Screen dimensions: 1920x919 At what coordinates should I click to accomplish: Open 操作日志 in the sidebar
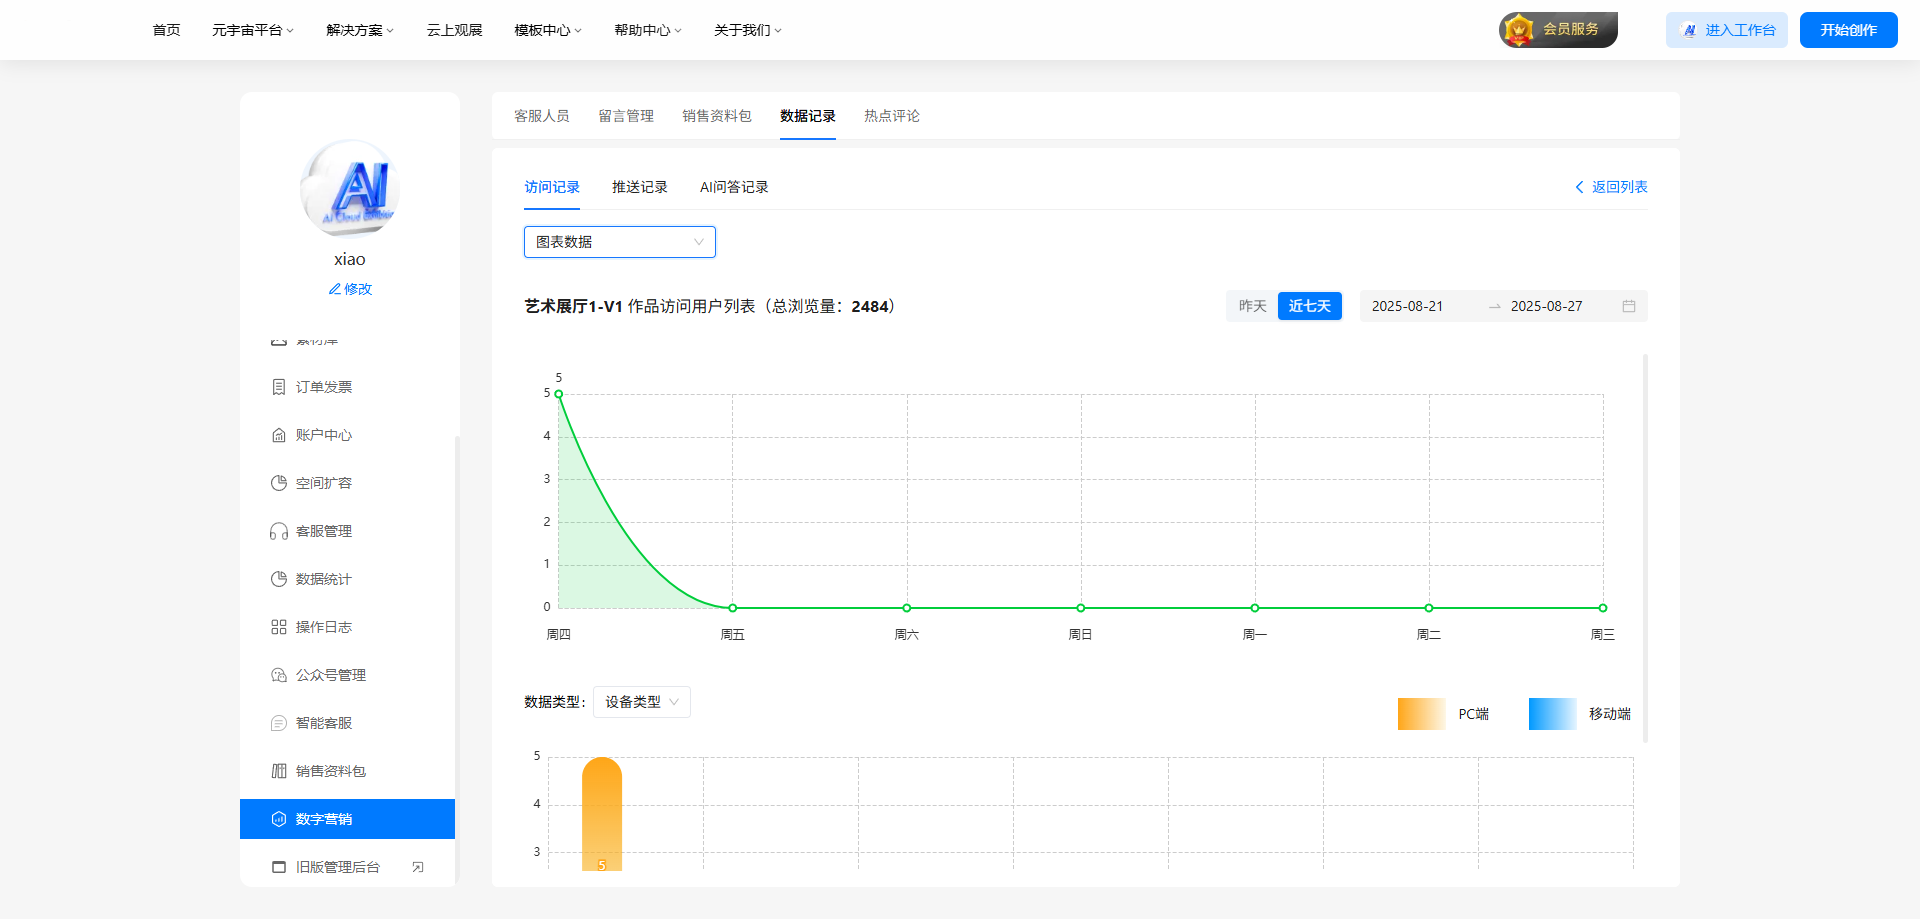click(x=322, y=627)
